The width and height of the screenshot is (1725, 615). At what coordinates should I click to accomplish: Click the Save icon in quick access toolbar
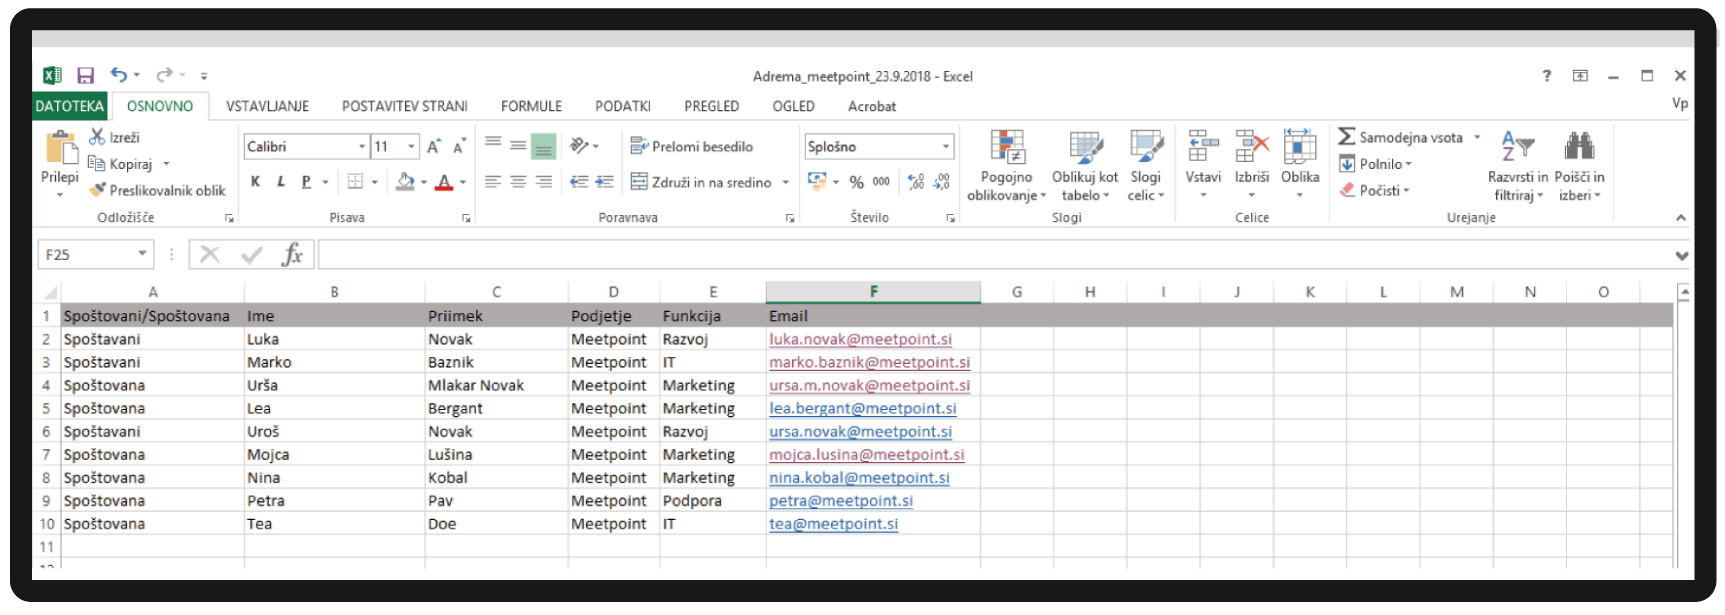tap(85, 76)
